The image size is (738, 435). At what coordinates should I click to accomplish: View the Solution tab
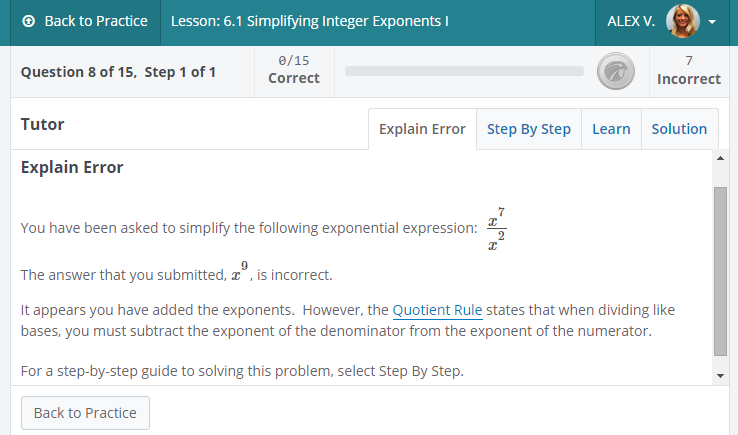tap(679, 129)
